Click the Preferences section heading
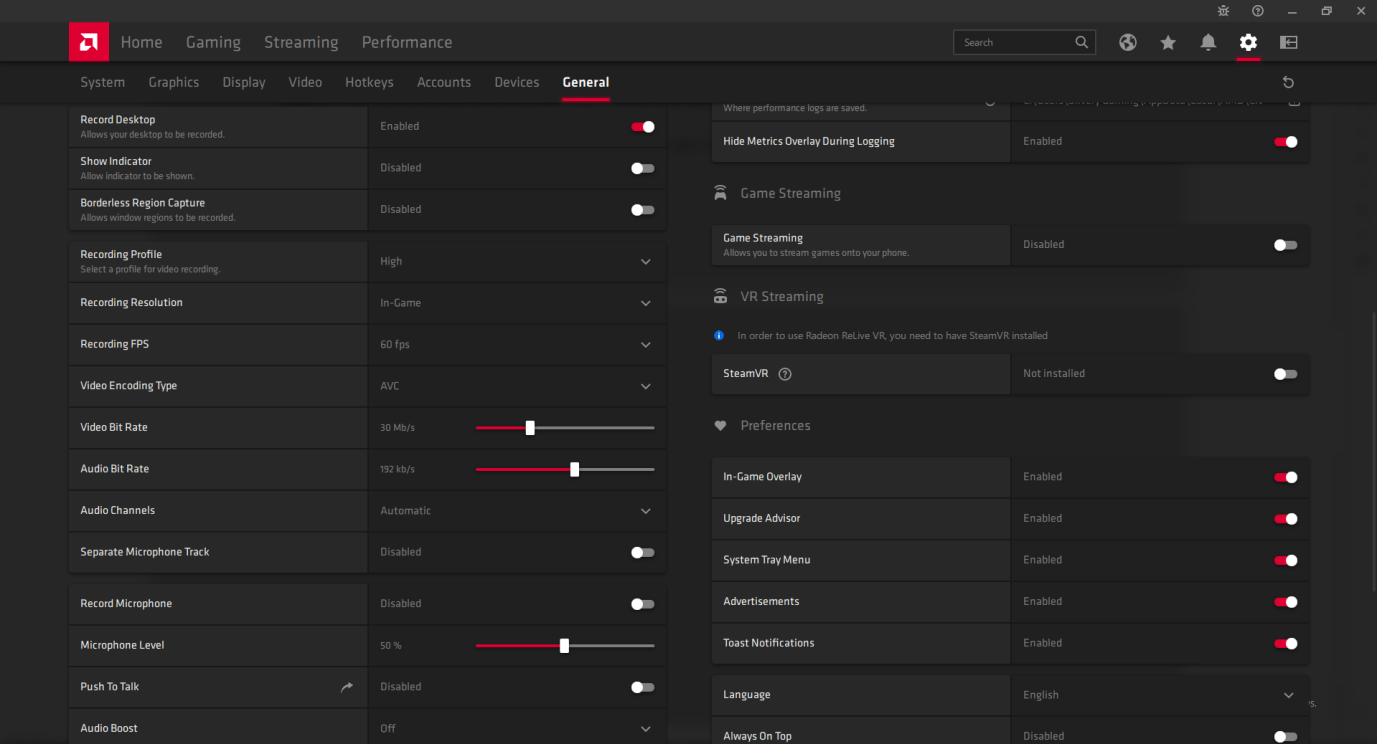Screen dimensions: 1377x744 pyautogui.click(x=775, y=425)
